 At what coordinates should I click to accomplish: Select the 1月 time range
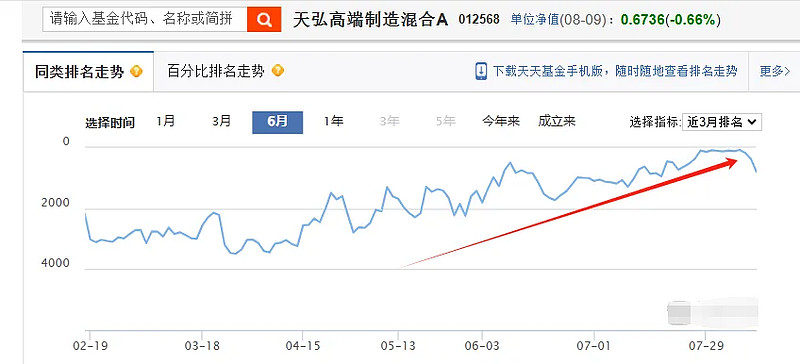(x=166, y=122)
